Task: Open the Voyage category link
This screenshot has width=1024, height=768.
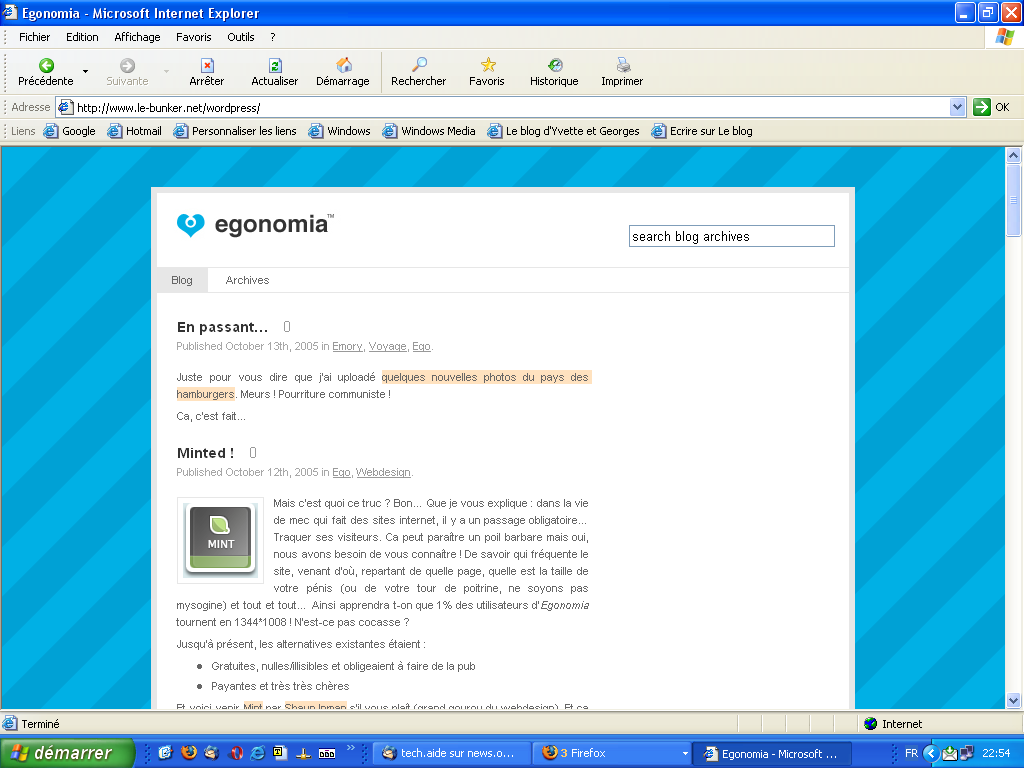Action: point(387,346)
